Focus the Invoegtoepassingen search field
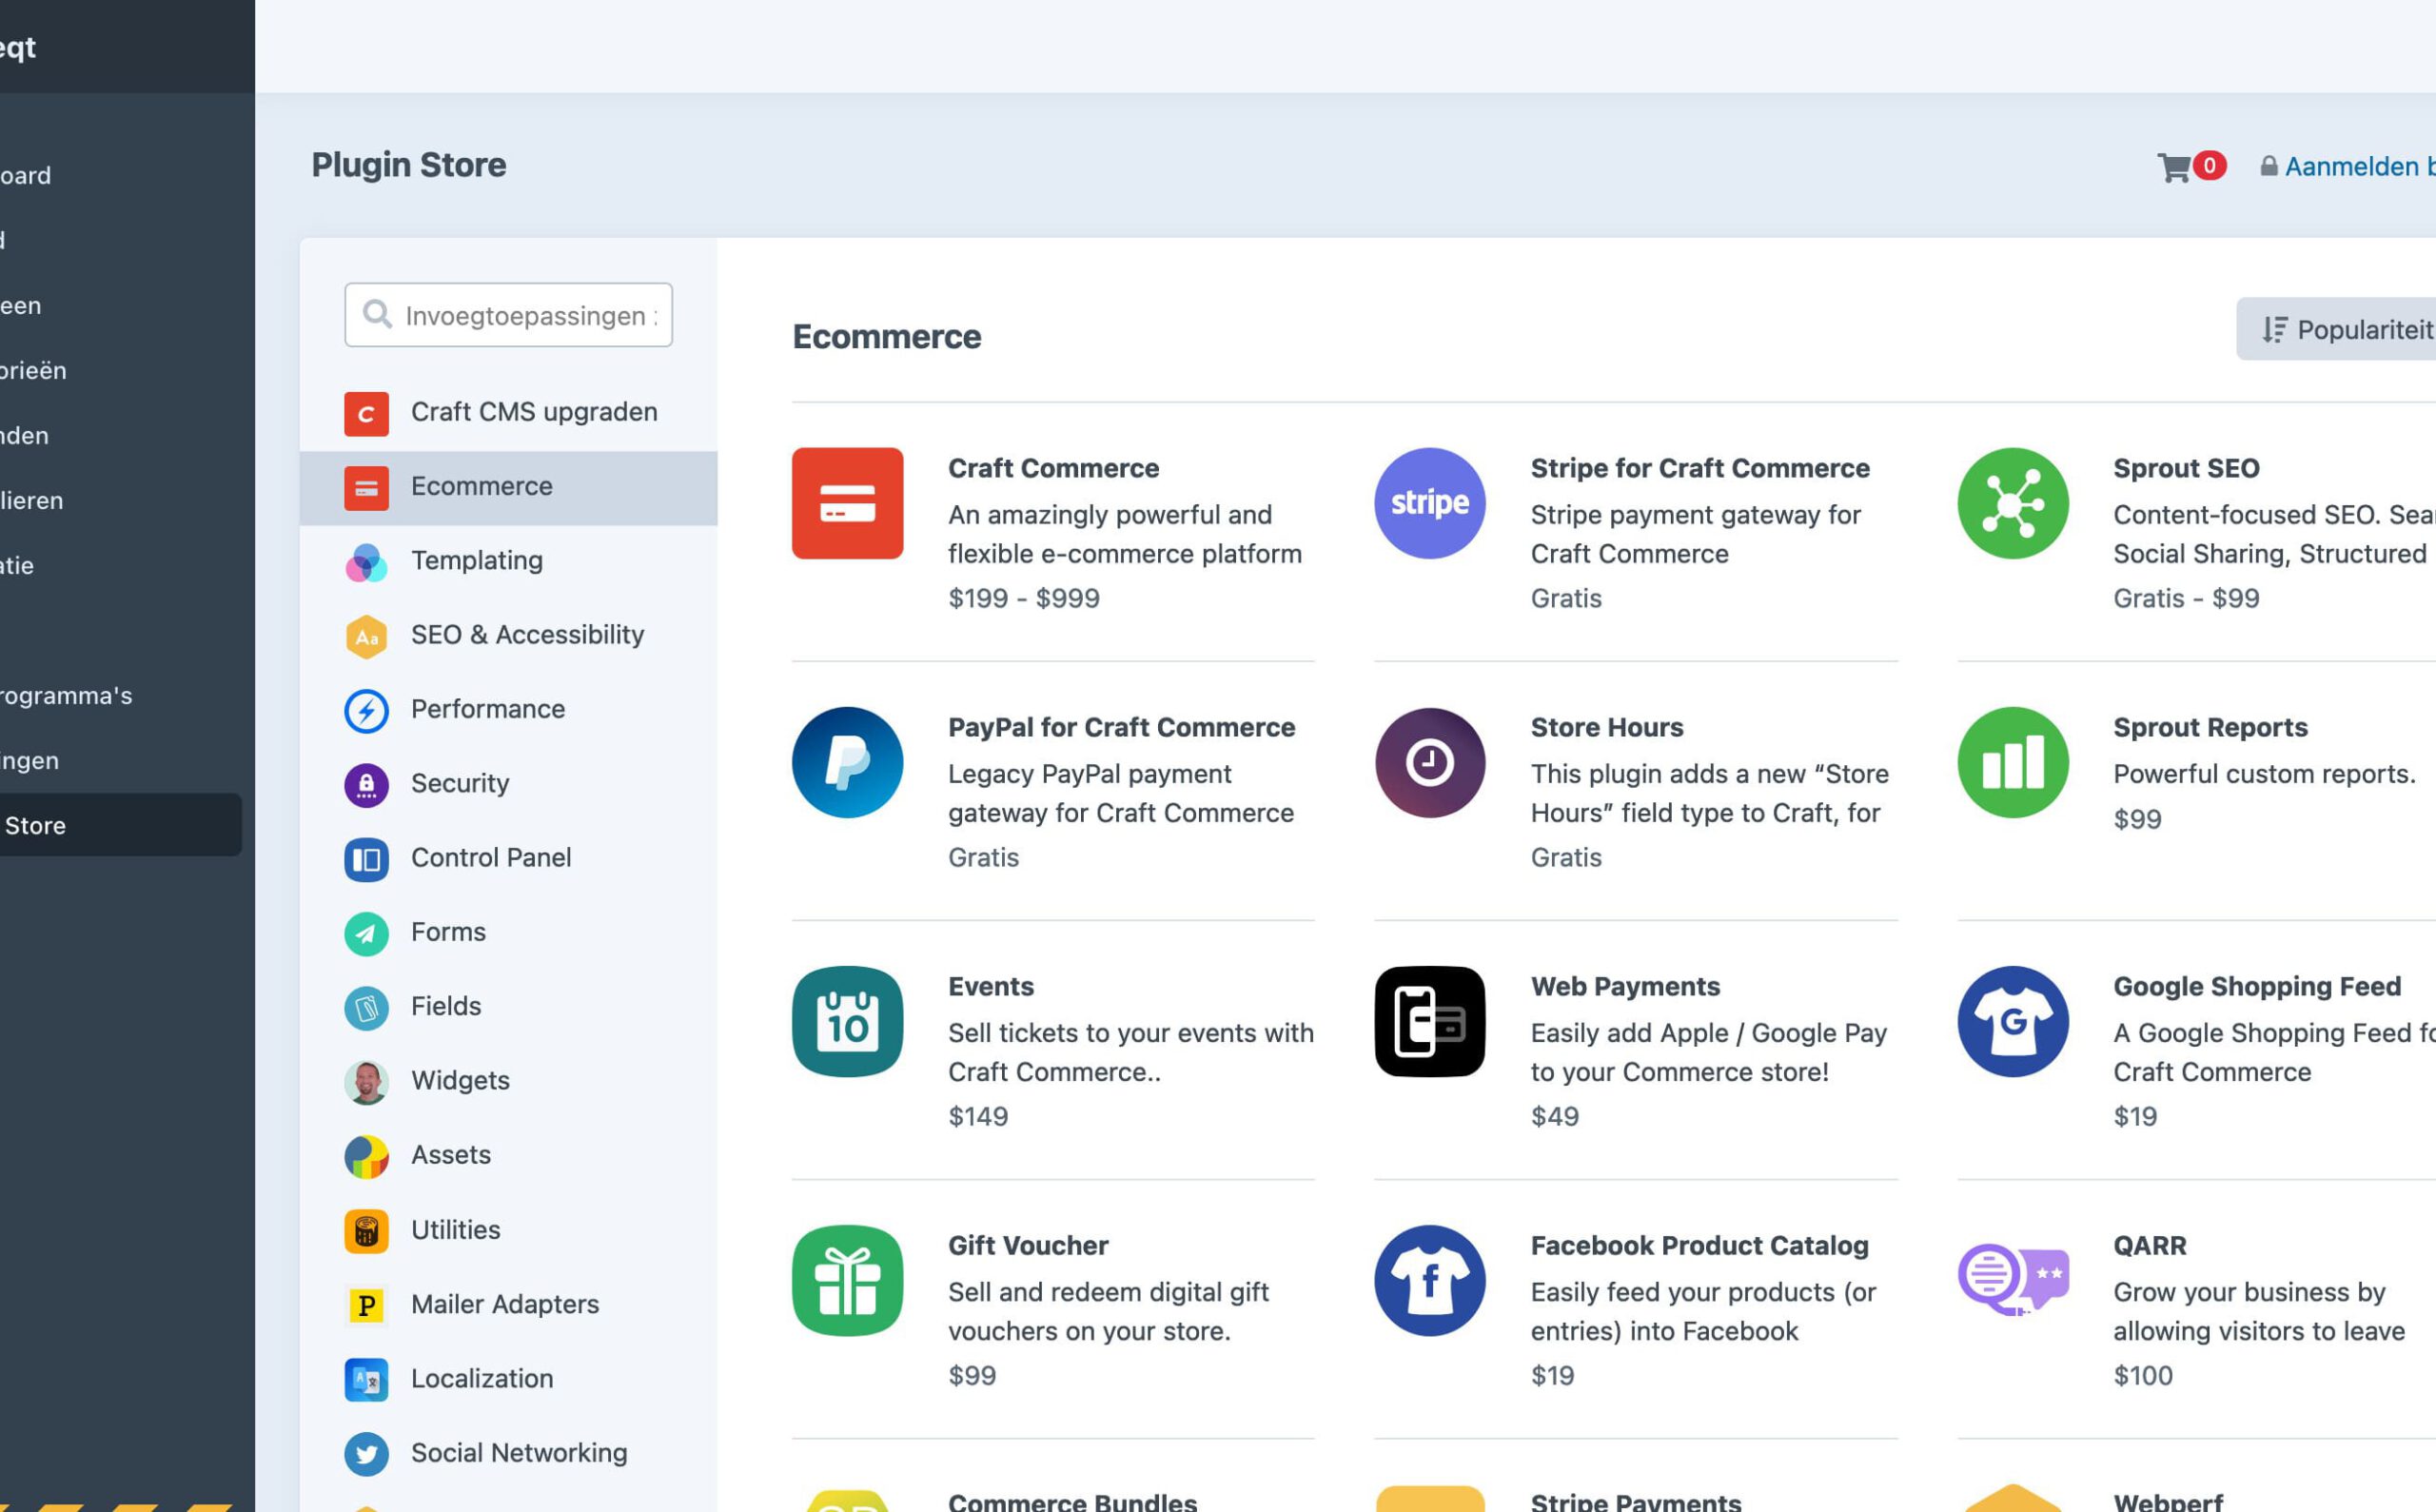This screenshot has width=2436, height=1512. 508,315
